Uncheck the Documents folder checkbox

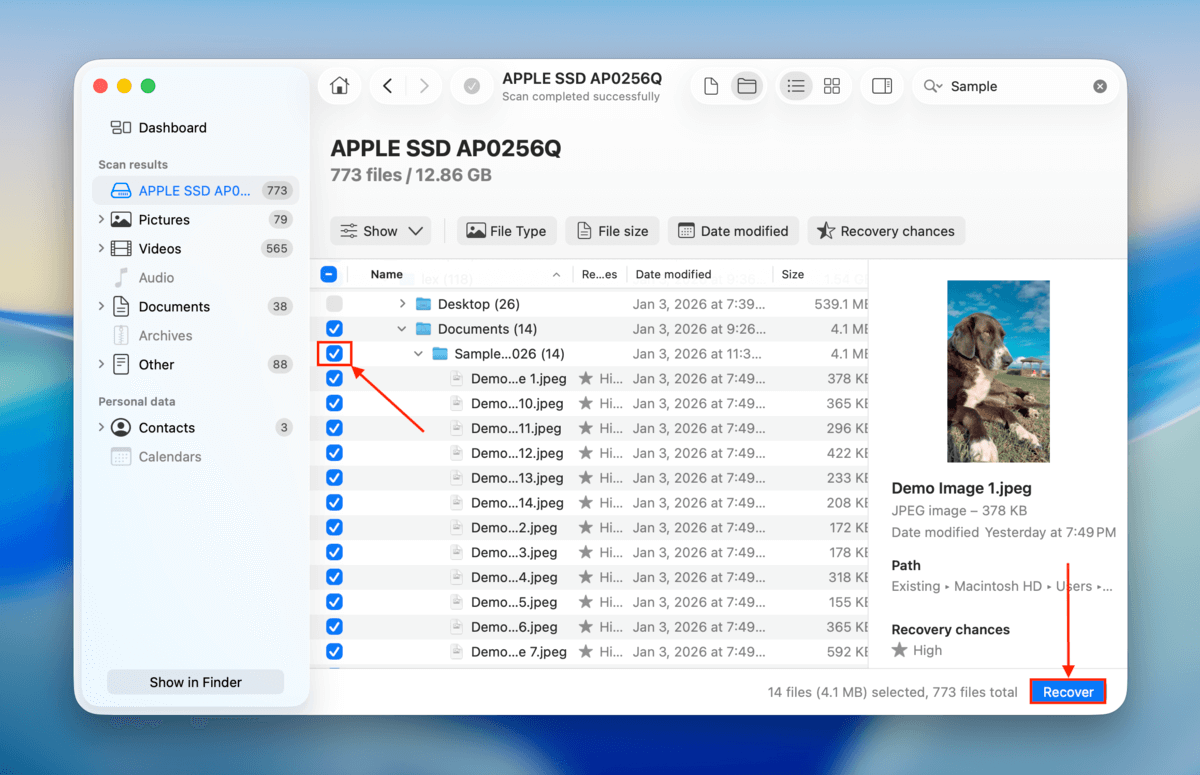click(x=334, y=328)
